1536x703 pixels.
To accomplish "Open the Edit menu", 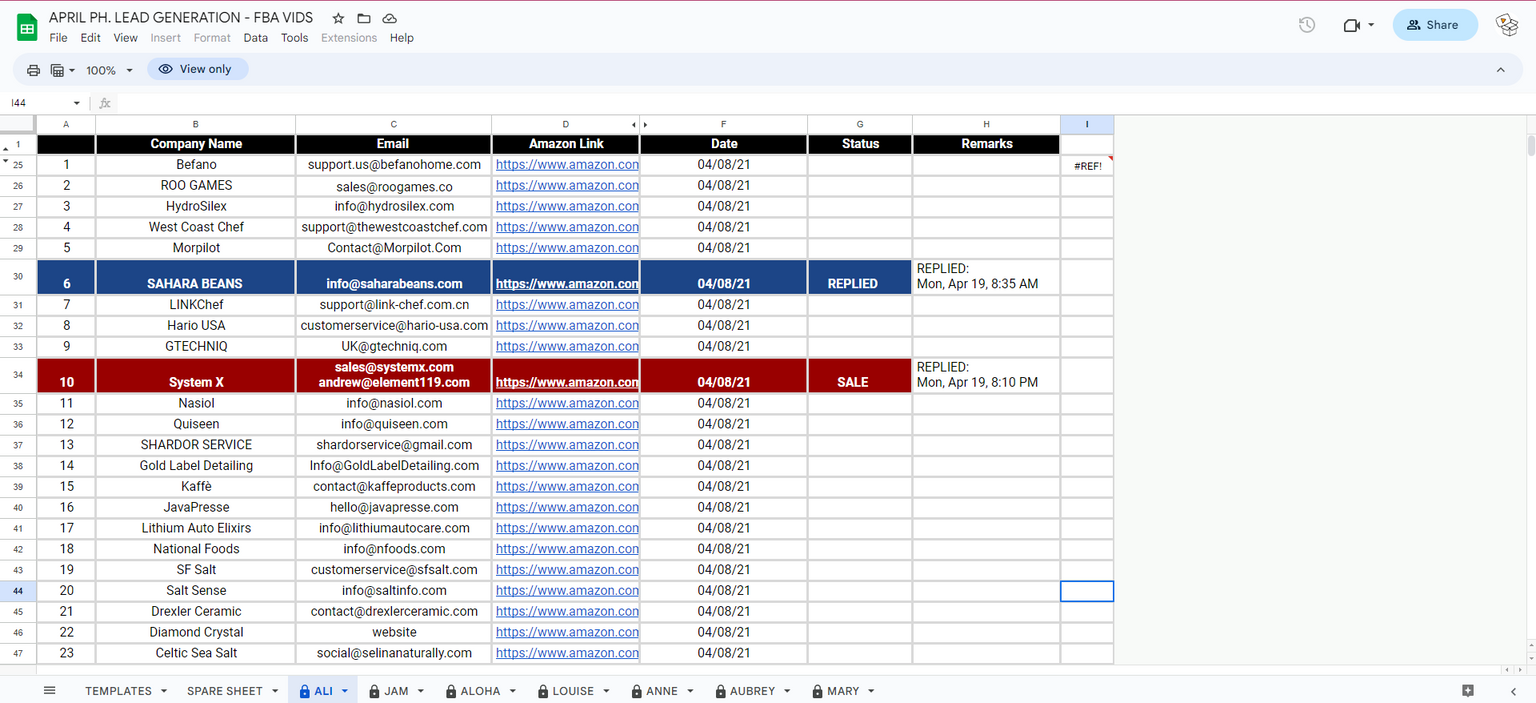I will [x=91, y=38].
